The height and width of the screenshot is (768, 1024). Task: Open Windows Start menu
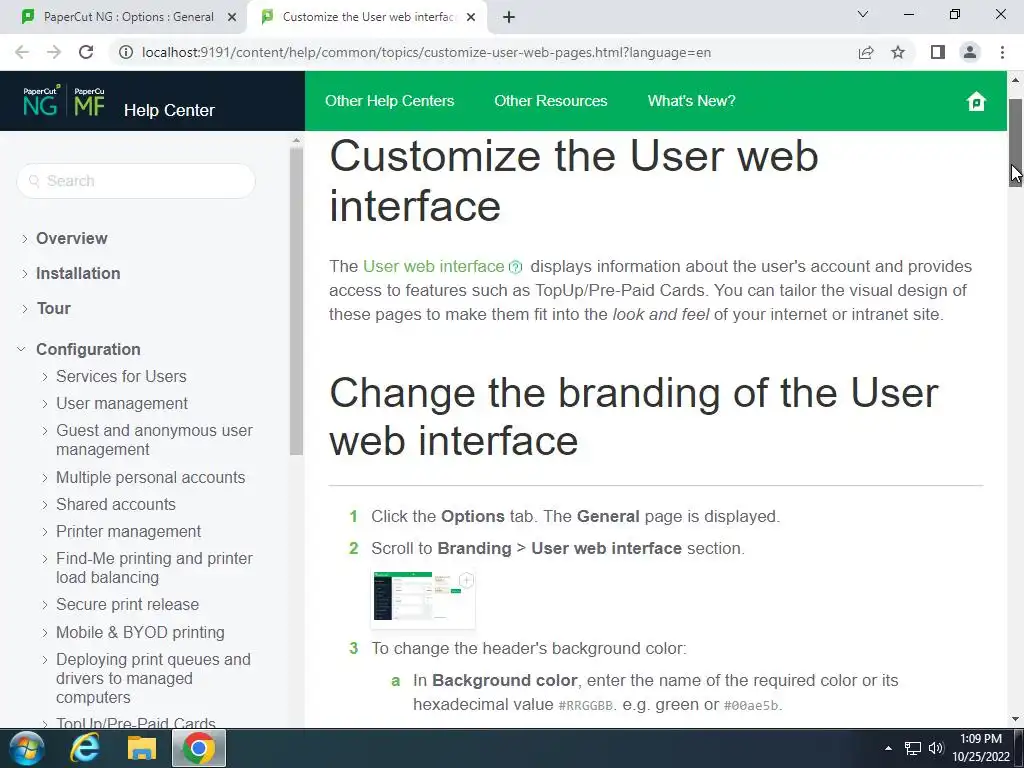26,748
